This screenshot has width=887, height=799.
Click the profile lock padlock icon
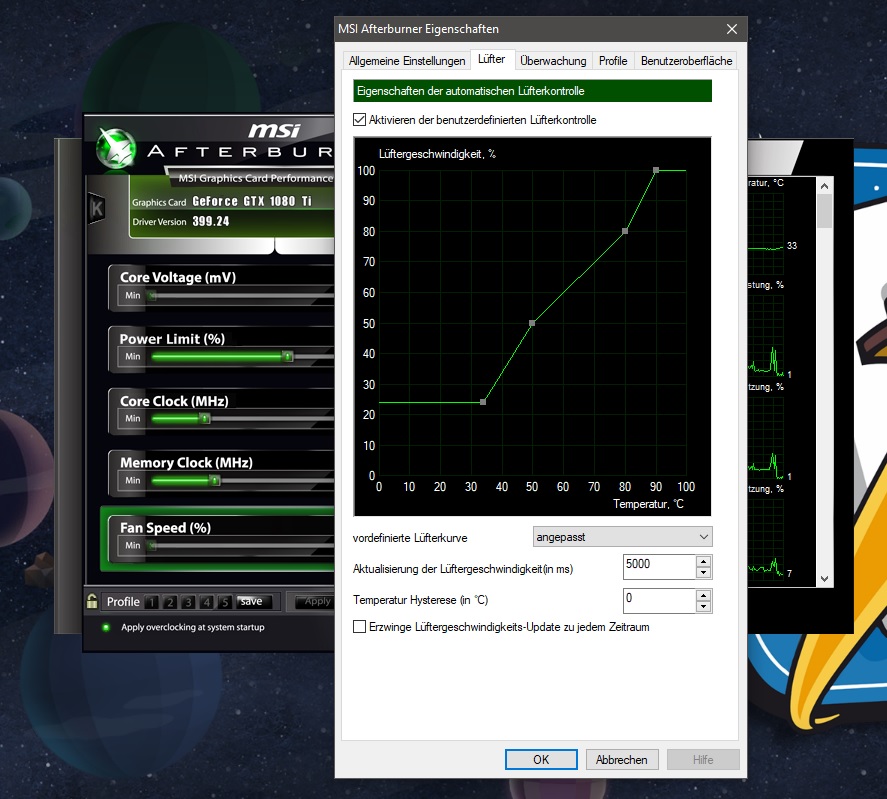coord(92,601)
